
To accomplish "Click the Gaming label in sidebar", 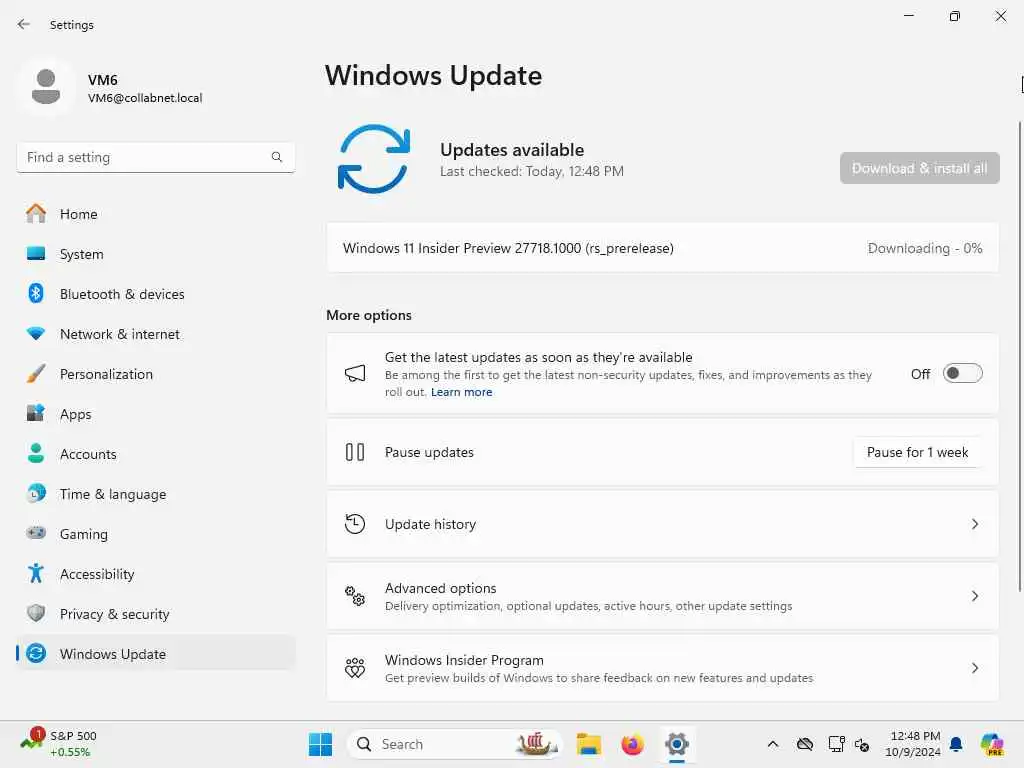I will tap(84, 534).
